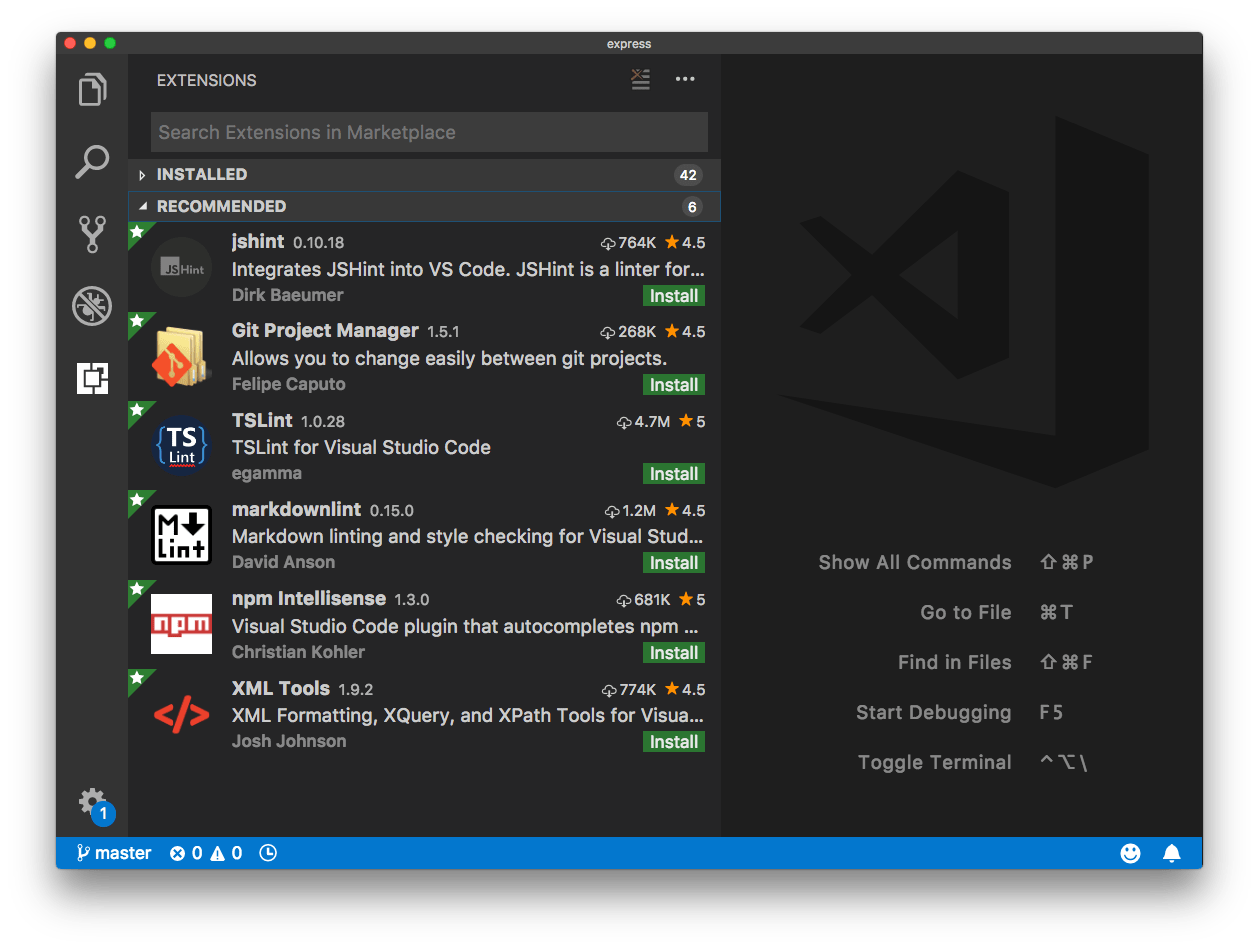The height and width of the screenshot is (949, 1259).
Task: Click publisher name David Anson
Action: 283,562
